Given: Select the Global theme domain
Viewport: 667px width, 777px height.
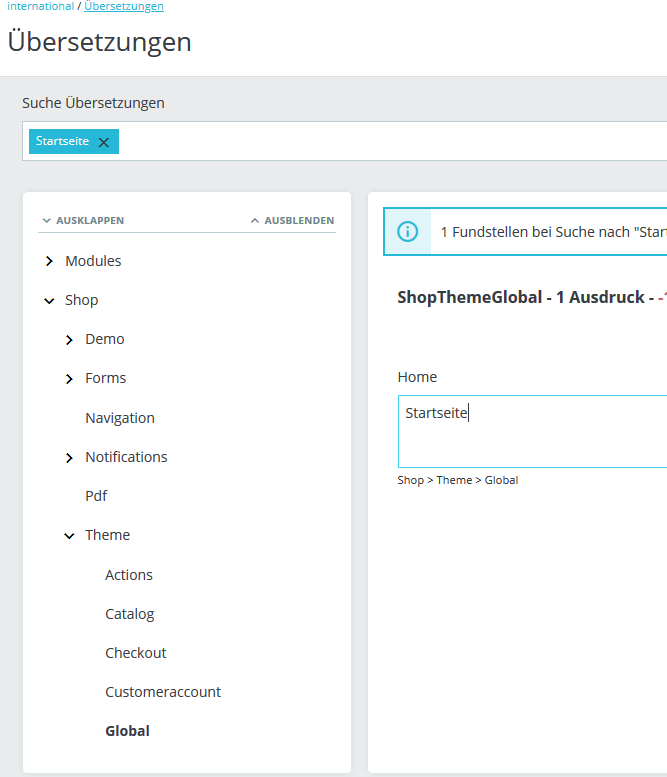Looking at the screenshot, I should pyautogui.click(x=127, y=731).
